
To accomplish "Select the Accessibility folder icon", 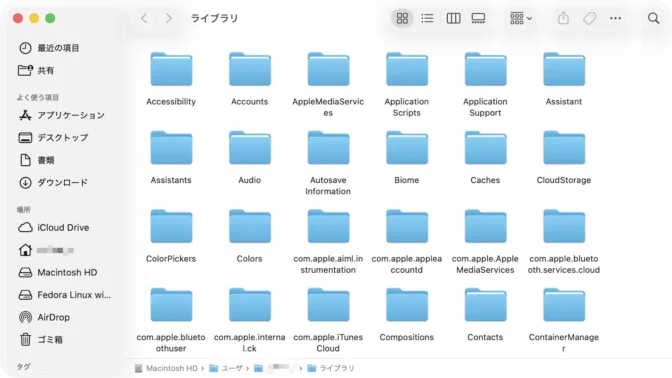I will tap(171, 69).
